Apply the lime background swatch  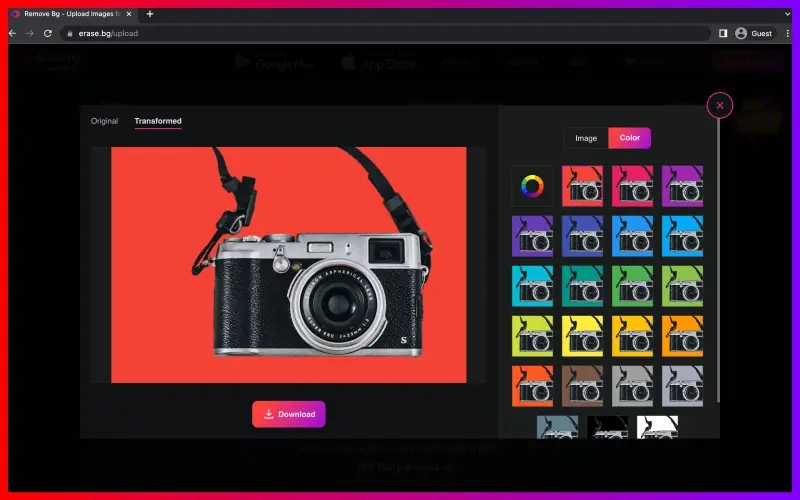pyautogui.click(x=532, y=336)
